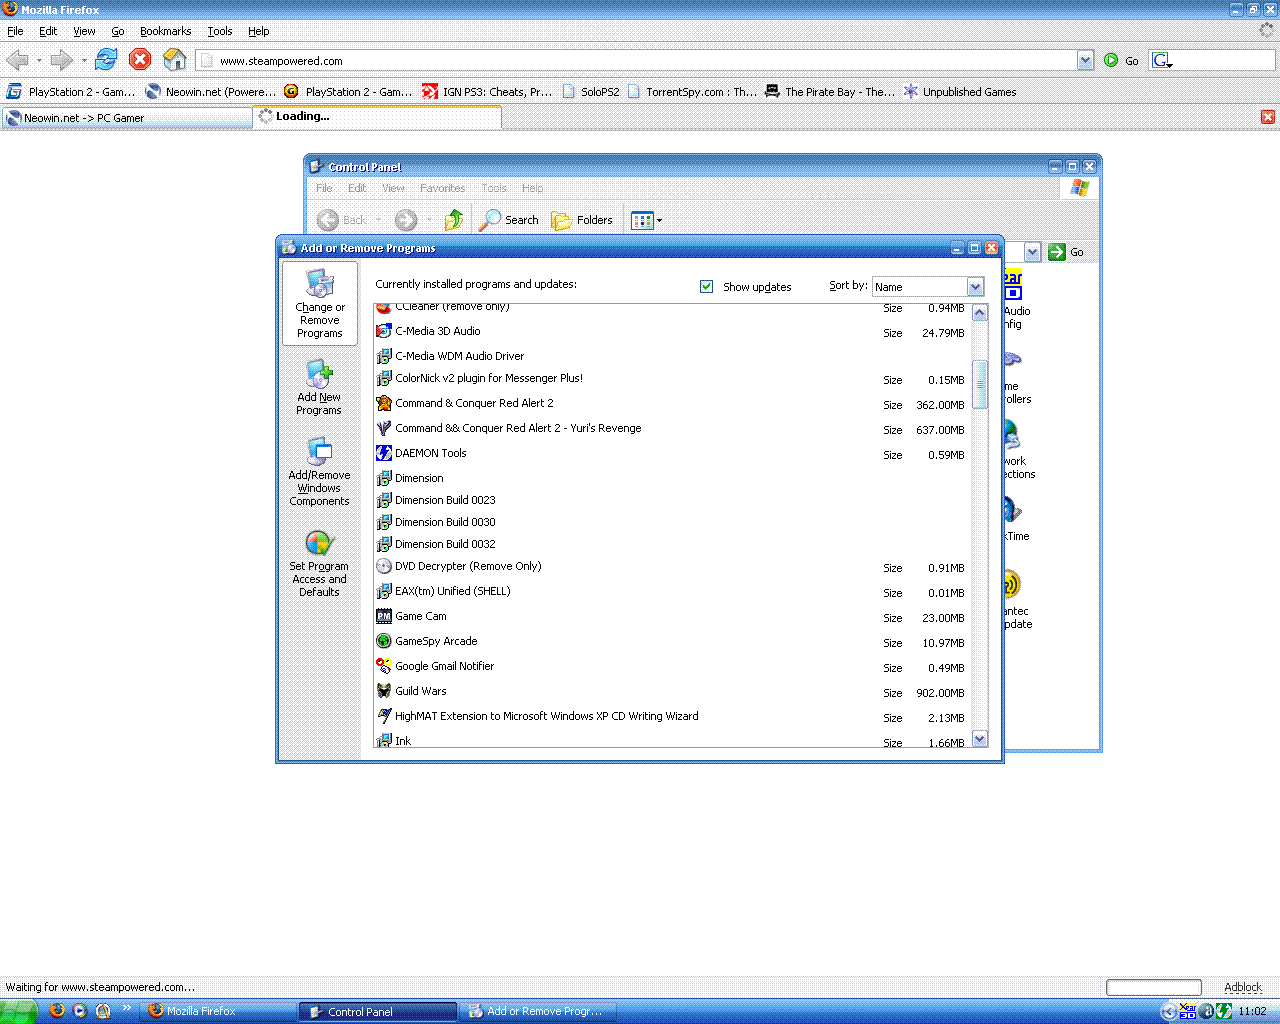
Task: Open the Unpublished Games bookmark
Action: [x=960, y=92]
